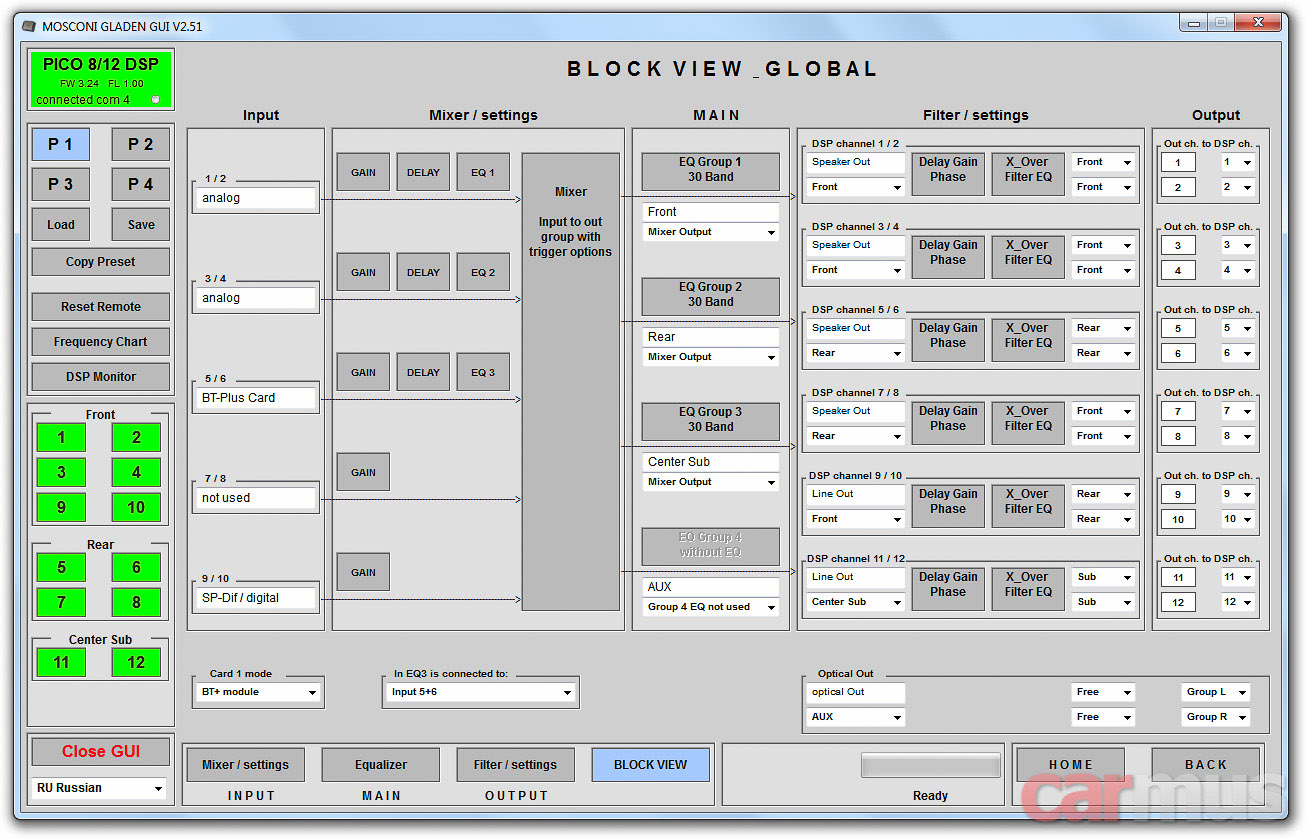Toggle Front channel 1 green button

point(61,437)
